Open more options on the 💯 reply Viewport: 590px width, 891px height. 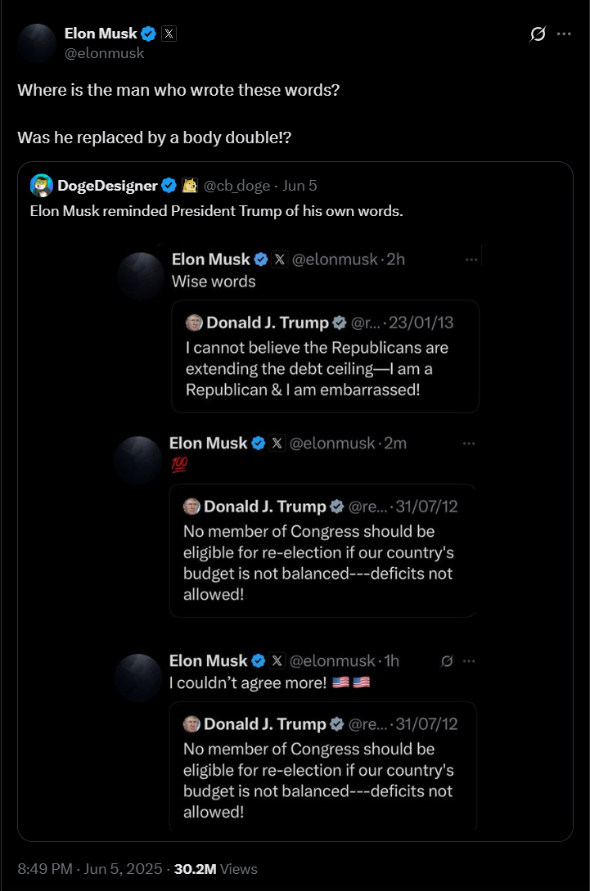point(470,443)
